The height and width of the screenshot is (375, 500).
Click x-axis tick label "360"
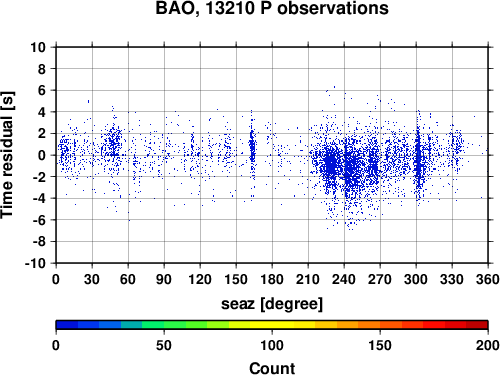click(488, 279)
